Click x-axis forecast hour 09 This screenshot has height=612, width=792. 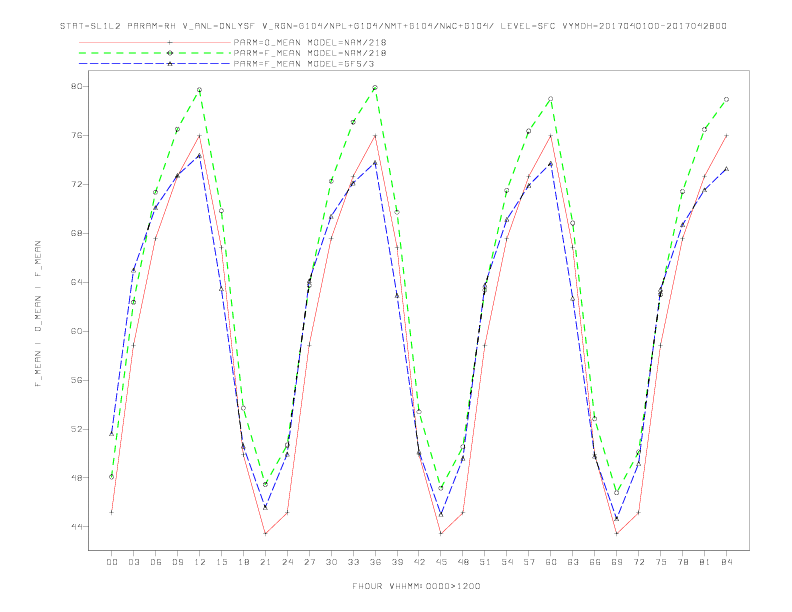[177, 562]
